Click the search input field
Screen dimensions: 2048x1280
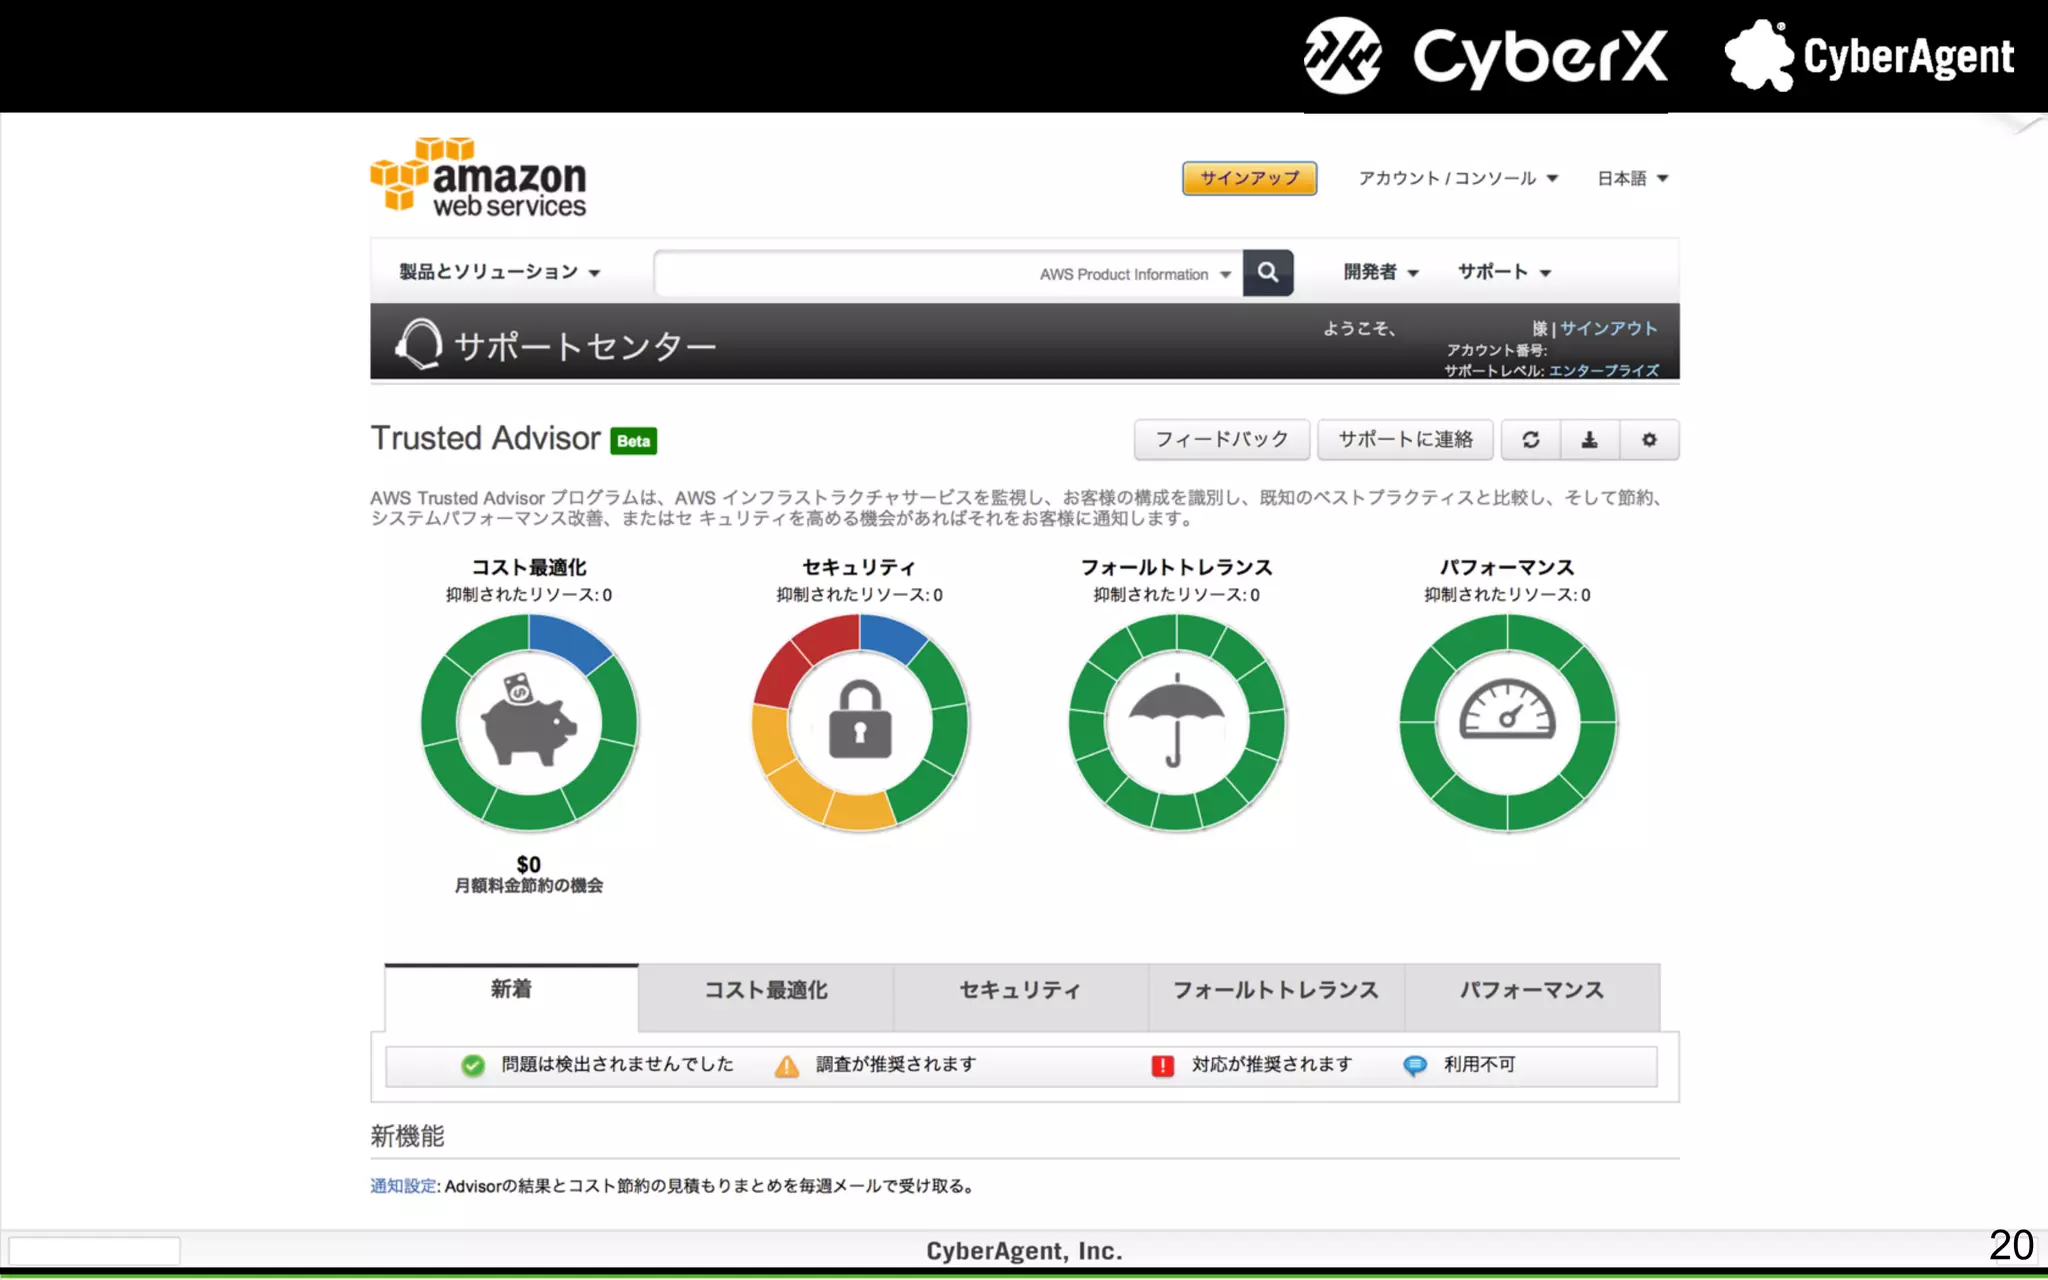click(845, 273)
